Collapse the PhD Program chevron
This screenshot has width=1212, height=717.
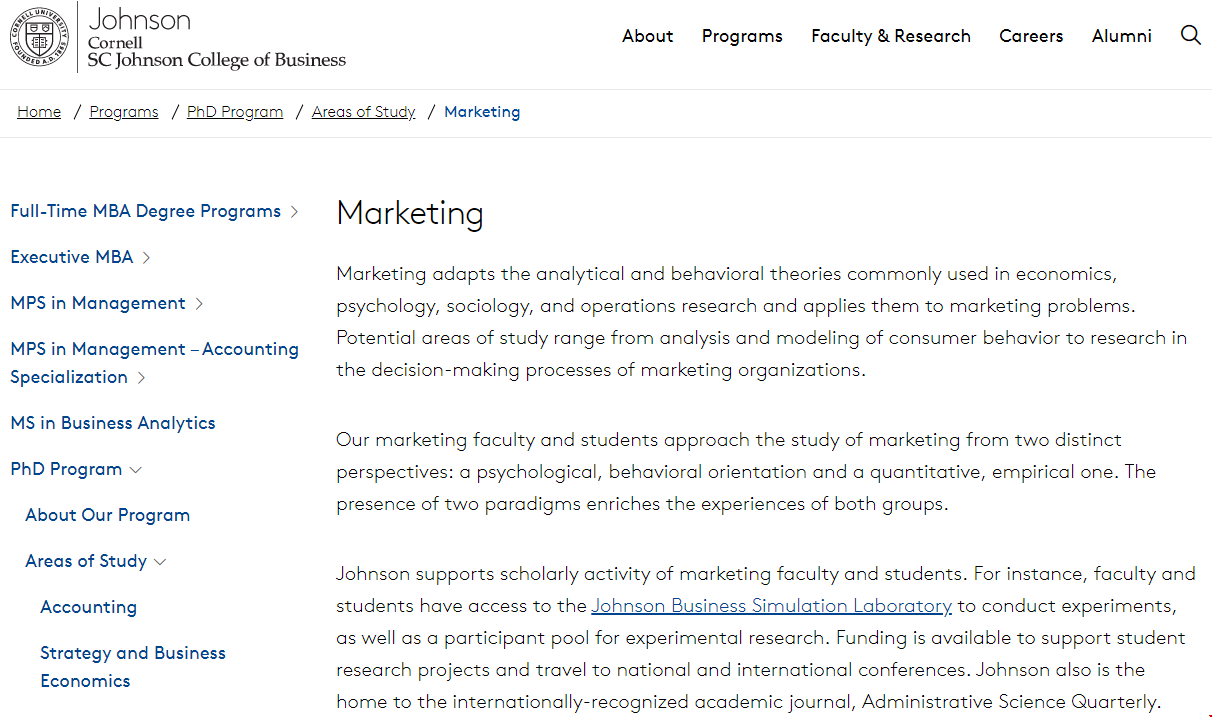point(136,470)
